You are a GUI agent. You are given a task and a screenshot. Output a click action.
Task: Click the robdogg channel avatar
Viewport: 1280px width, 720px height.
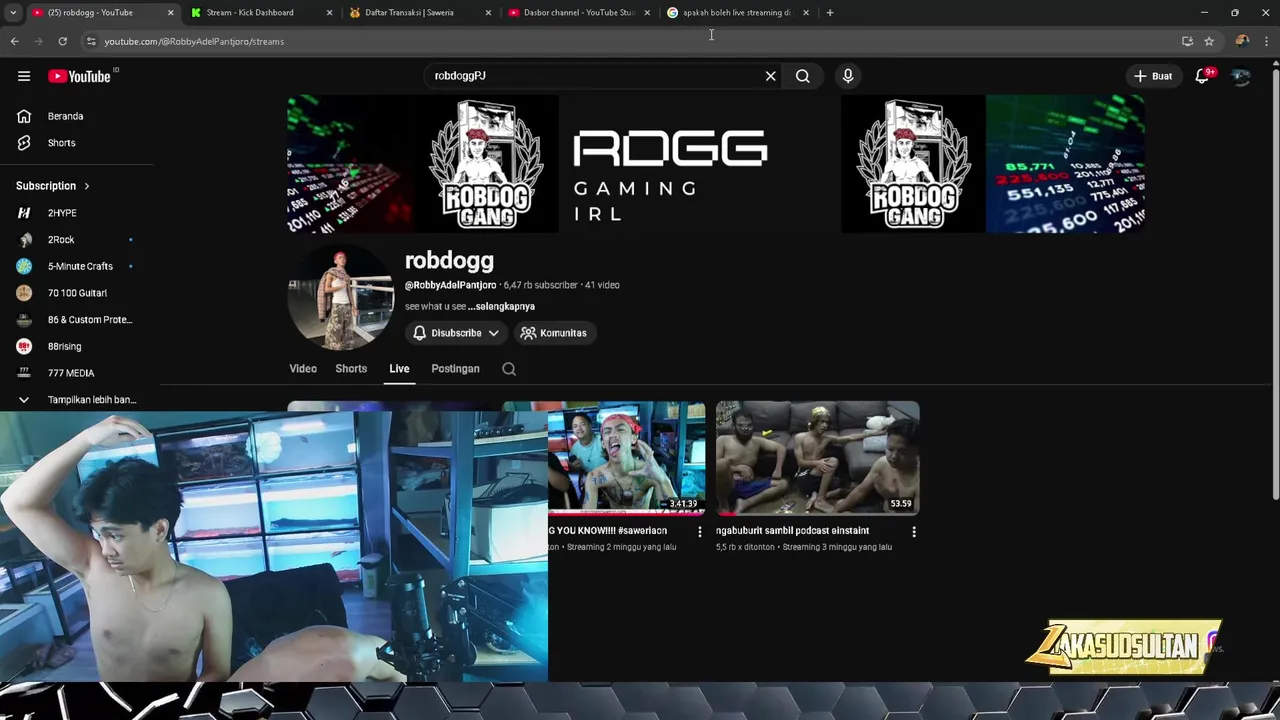click(340, 299)
